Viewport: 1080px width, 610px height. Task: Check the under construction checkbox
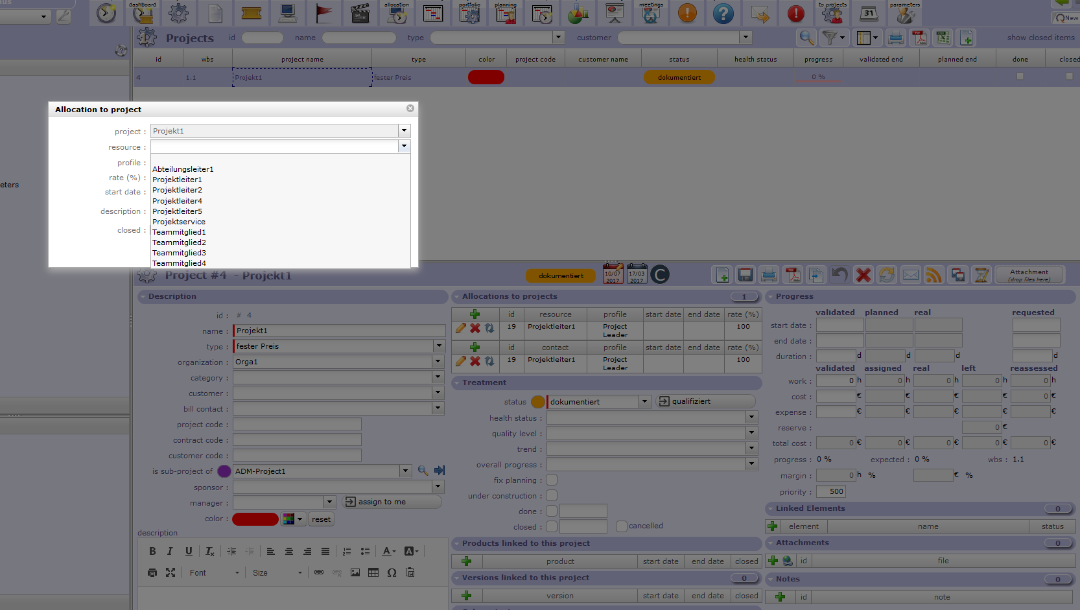(x=552, y=495)
